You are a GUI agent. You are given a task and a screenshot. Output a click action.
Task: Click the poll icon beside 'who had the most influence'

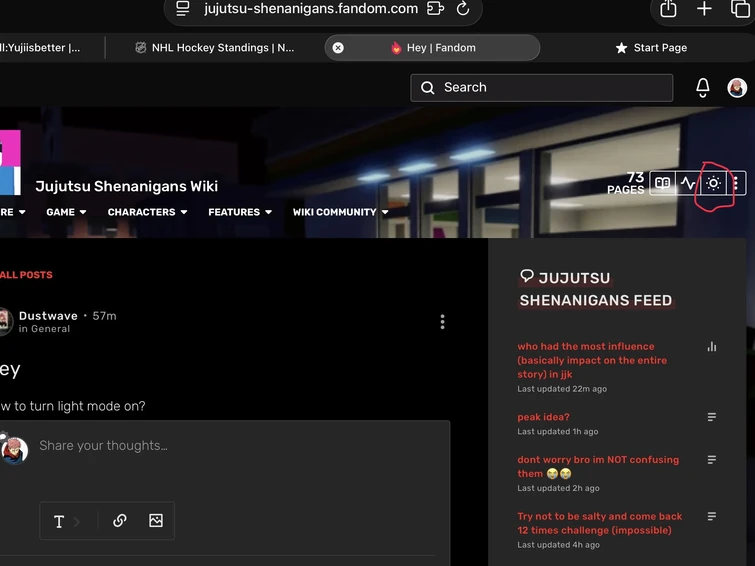[712, 347]
